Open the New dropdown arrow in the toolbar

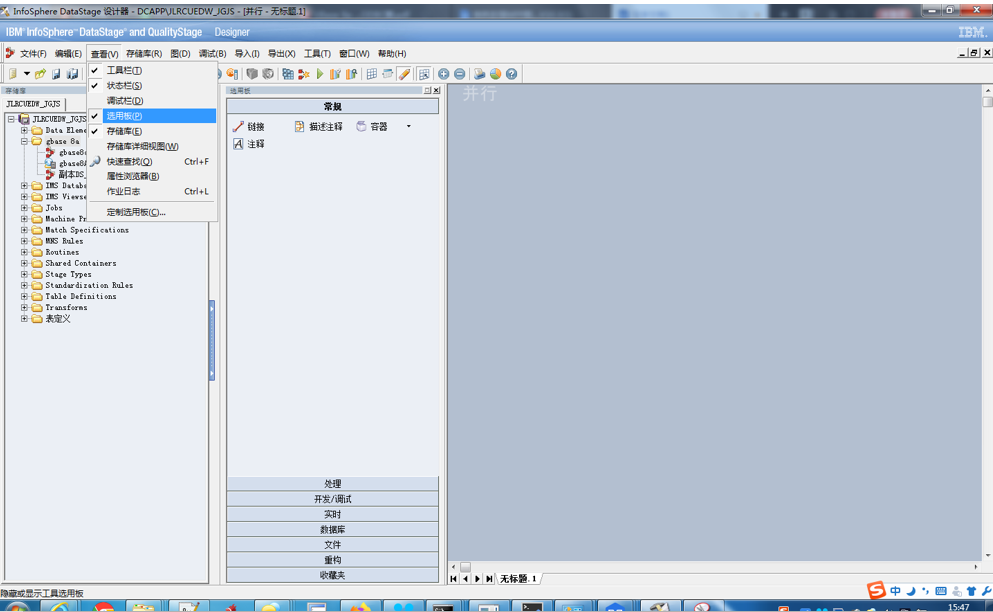point(27,74)
